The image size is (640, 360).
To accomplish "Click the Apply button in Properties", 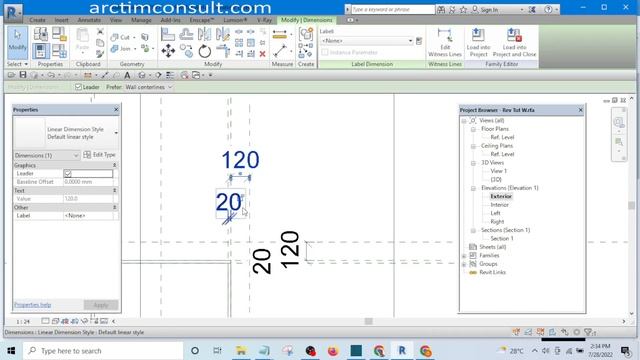I will click(x=101, y=305).
